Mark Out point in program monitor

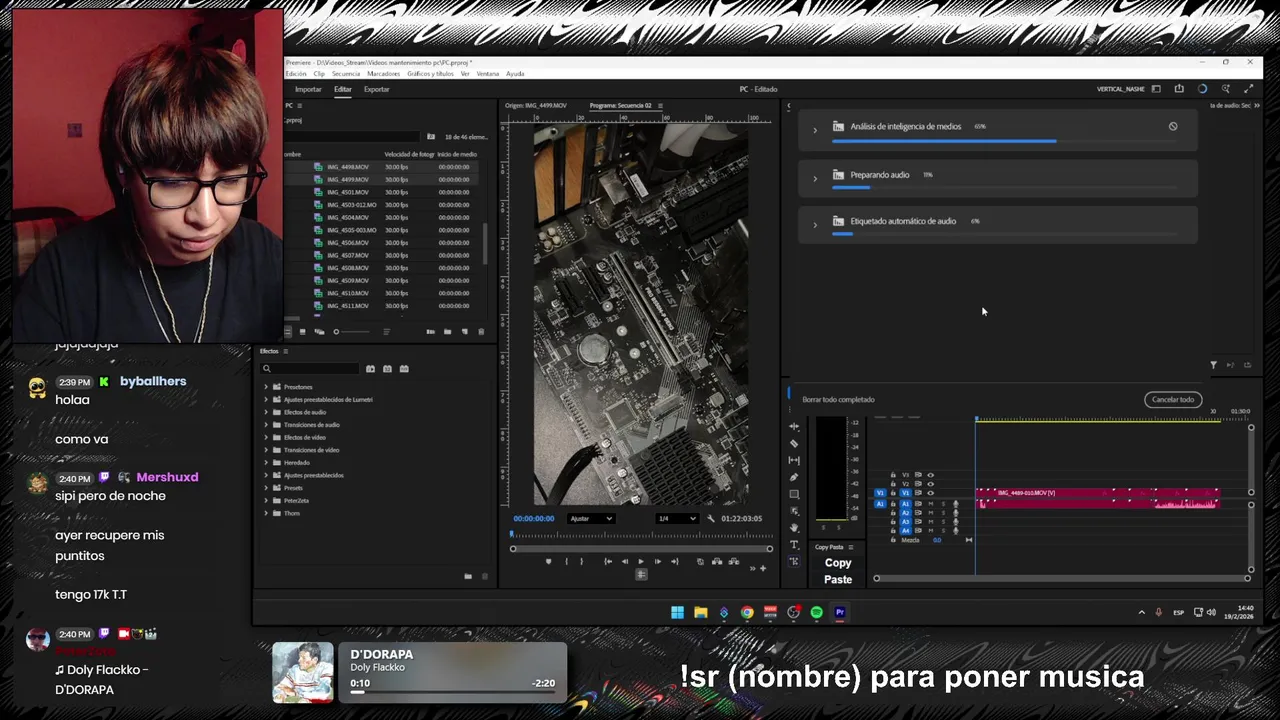(x=582, y=561)
